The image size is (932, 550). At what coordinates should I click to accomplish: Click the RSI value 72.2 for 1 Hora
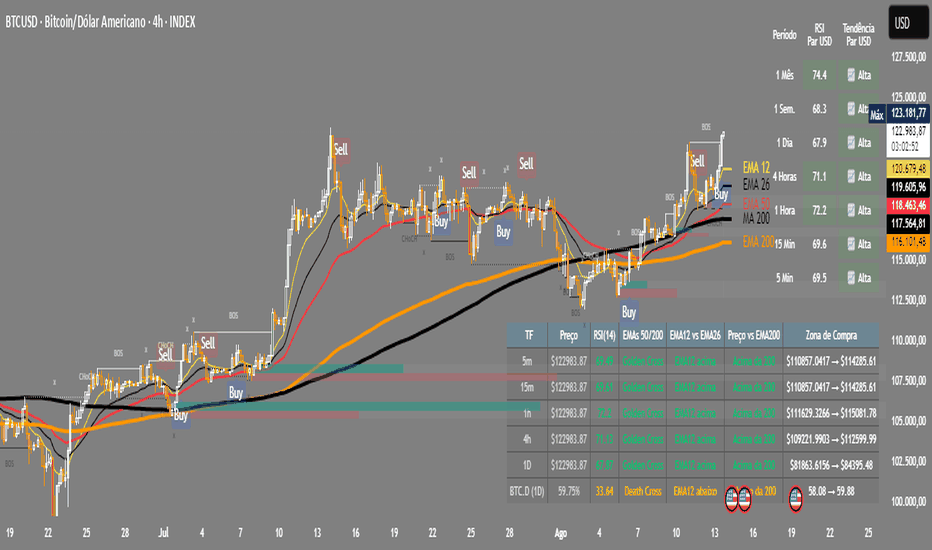click(820, 210)
